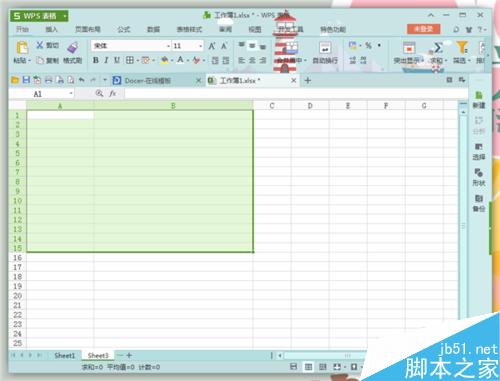Screen dimensions: 500x381
Task: Open the Insert ribbon tab
Action: [51, 29]
